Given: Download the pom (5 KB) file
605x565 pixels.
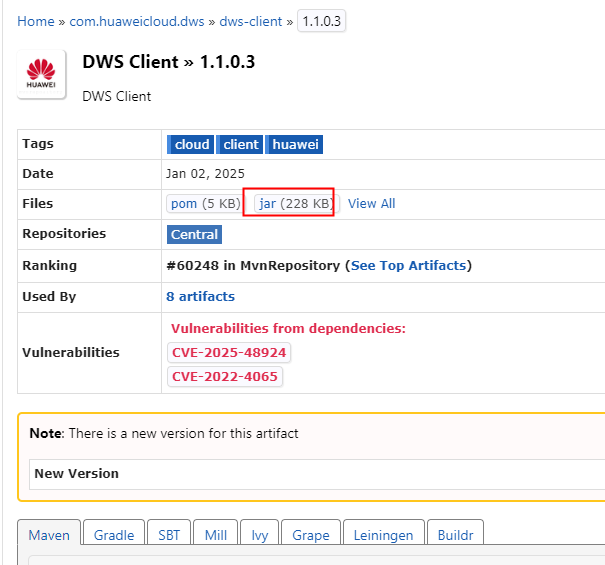Looking at the screenshot, I should [x=205, y=204].
